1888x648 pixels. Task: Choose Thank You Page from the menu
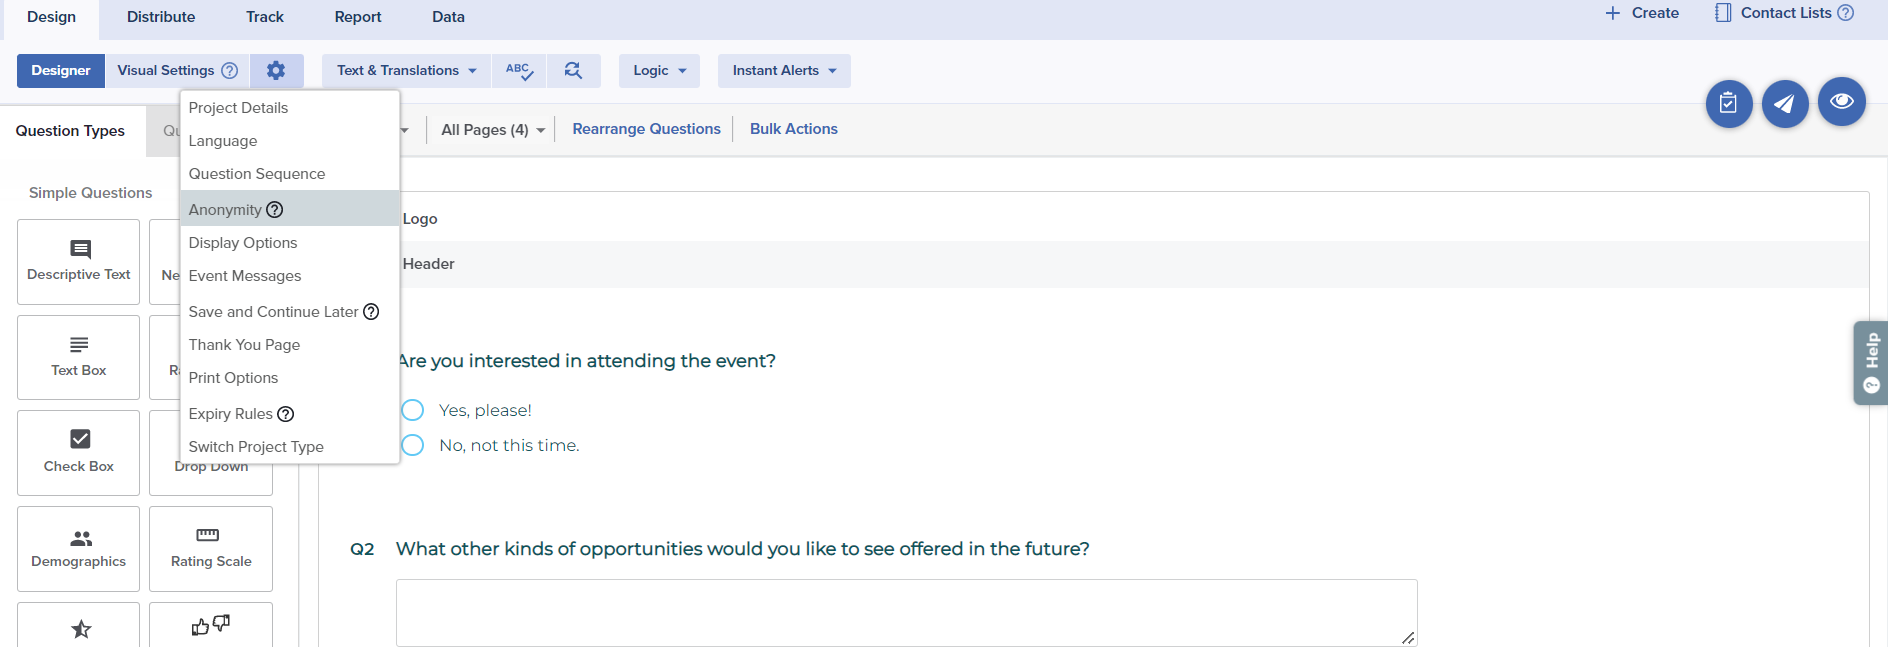click(244, 345)
